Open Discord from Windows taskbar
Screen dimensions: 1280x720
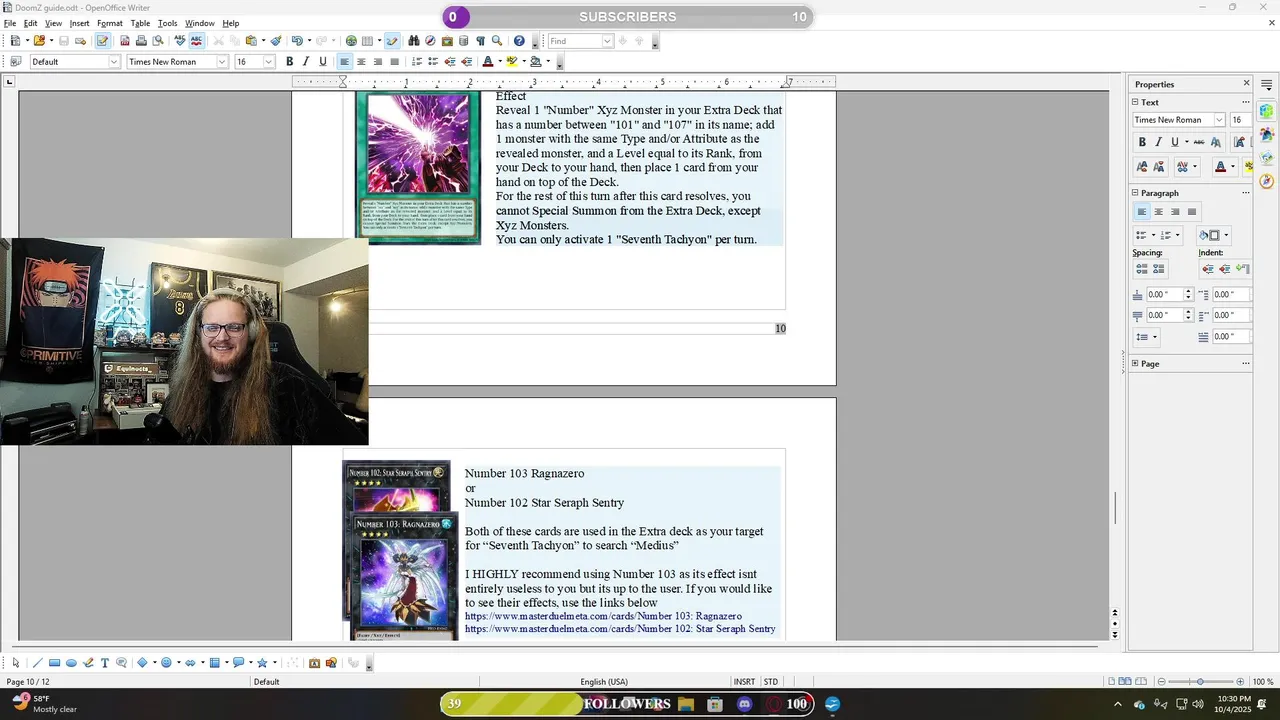pyautogui.click(x=744, y=704)
